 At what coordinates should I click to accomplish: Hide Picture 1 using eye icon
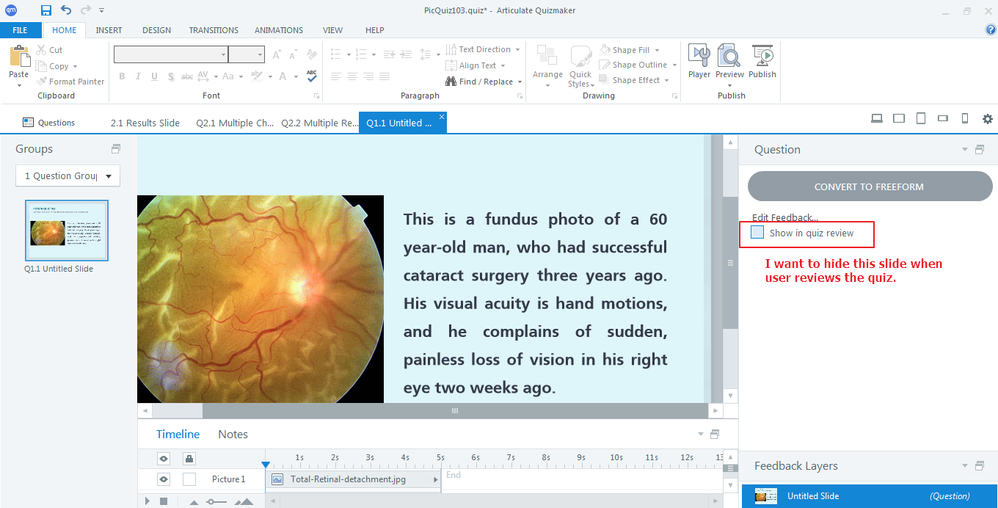coord(164,479)
